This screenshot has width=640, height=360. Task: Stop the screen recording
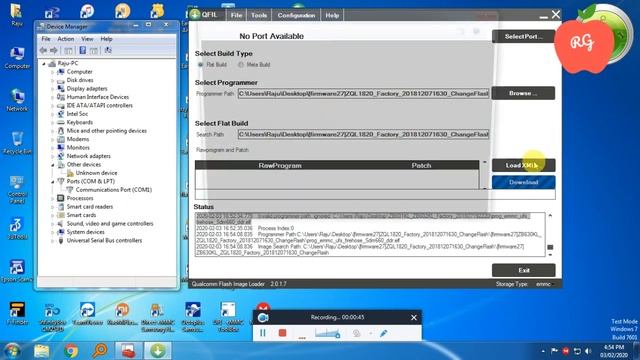[x=282, y=333]
